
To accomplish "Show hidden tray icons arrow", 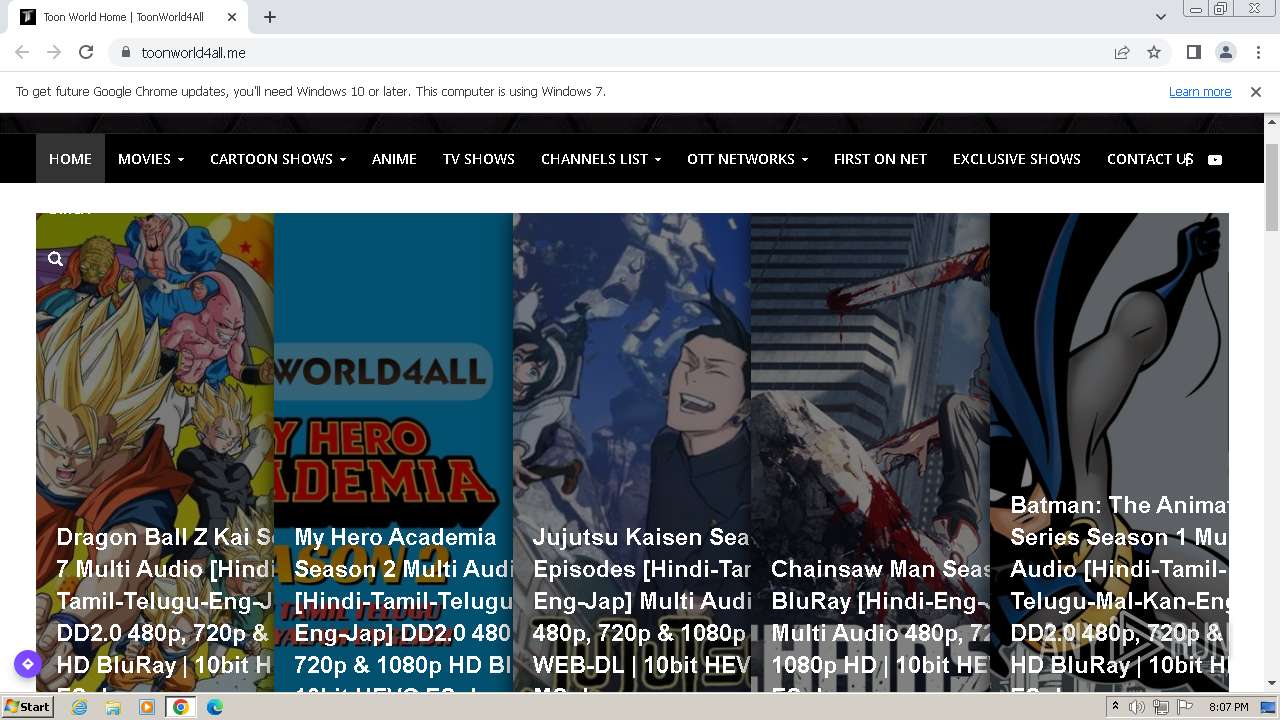I will [1117, 707].
